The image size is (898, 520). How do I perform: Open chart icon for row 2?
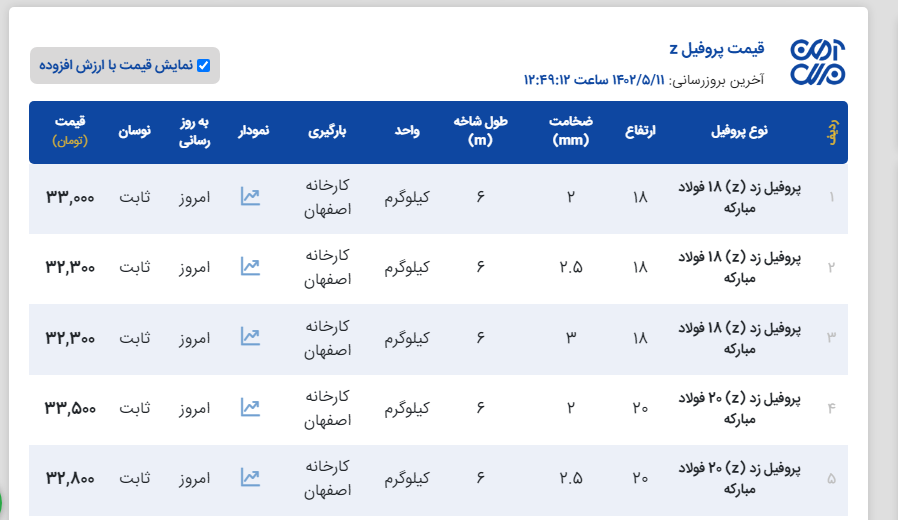coord(250,267)
